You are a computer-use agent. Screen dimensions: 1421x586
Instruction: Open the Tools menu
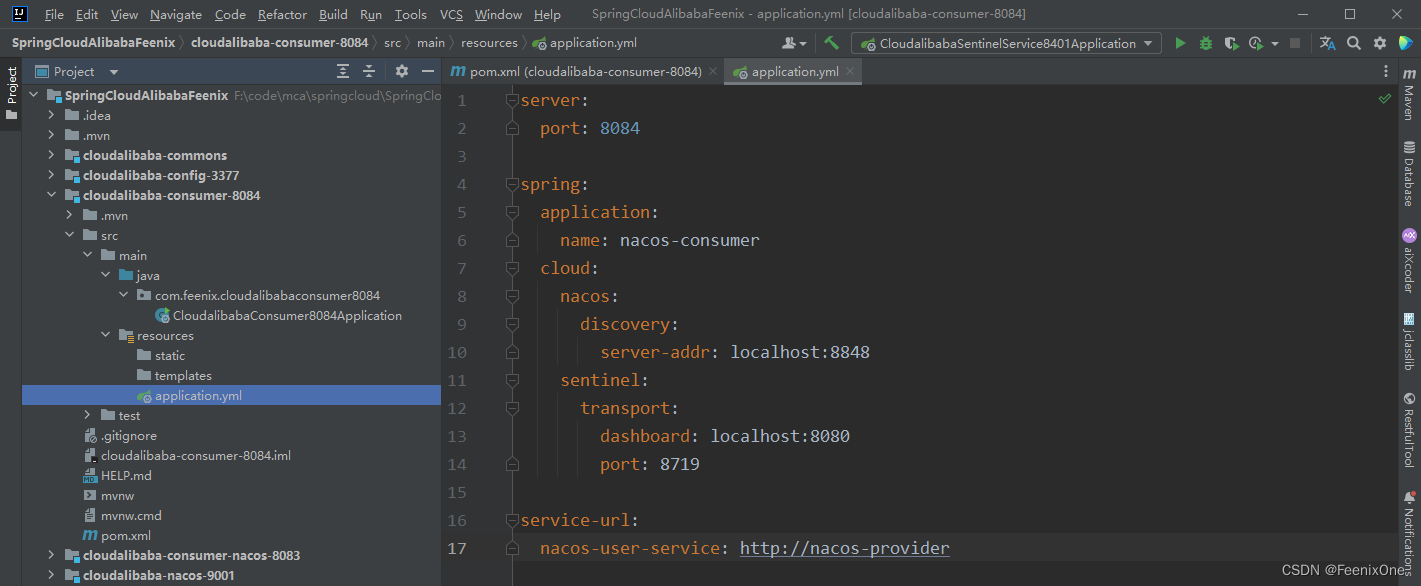tap(410, 14)
